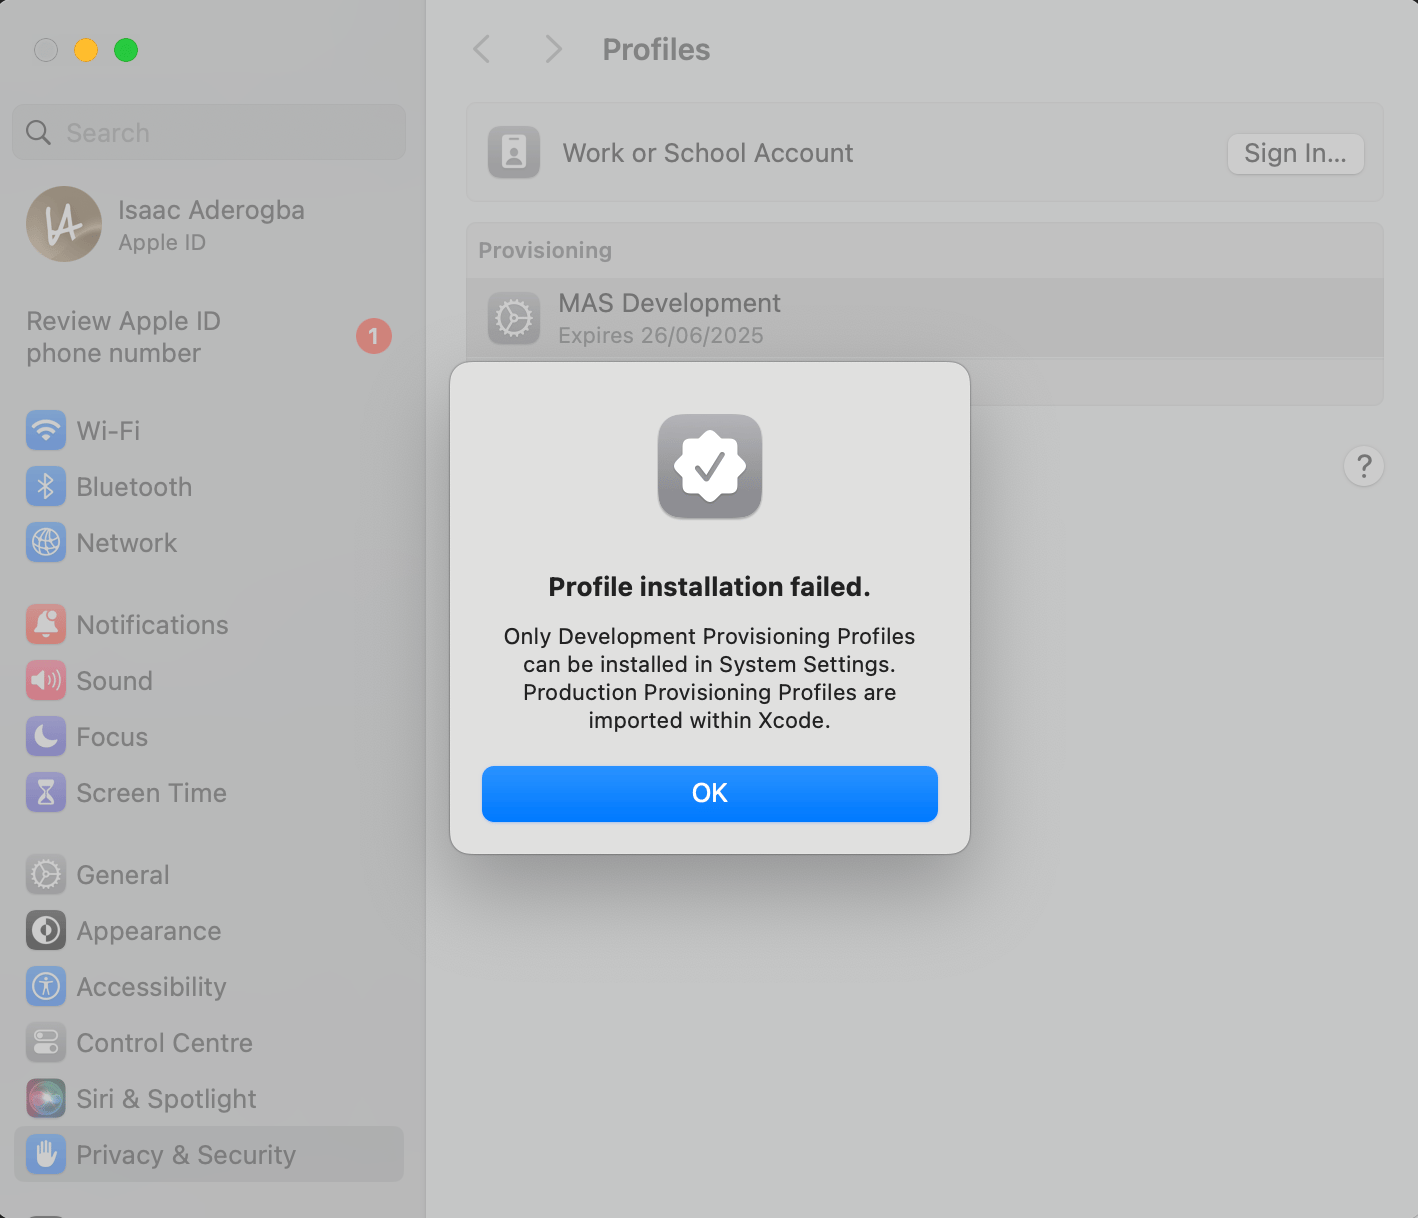Select the MAS Development provisioning profile
The height and width of the screenshot is (1218, 1418).
point(669,317)
